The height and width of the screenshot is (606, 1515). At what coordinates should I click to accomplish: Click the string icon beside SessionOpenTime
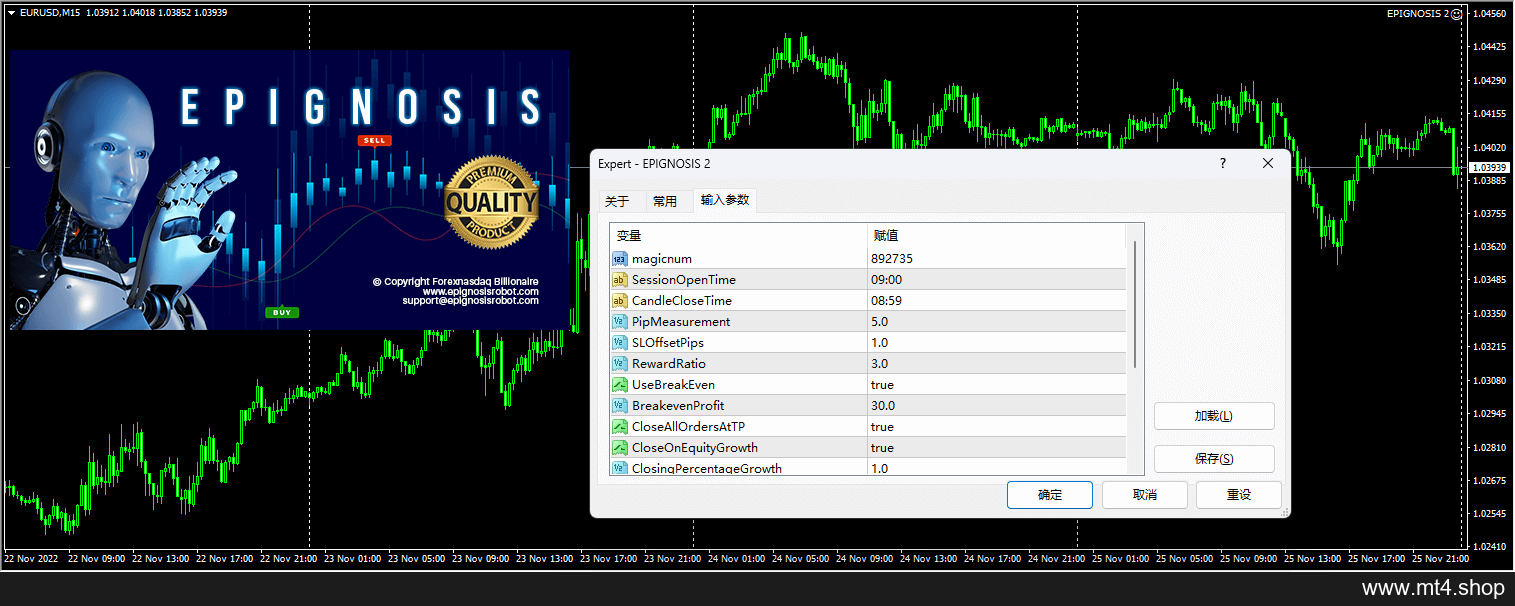click(x=619, y=280)
